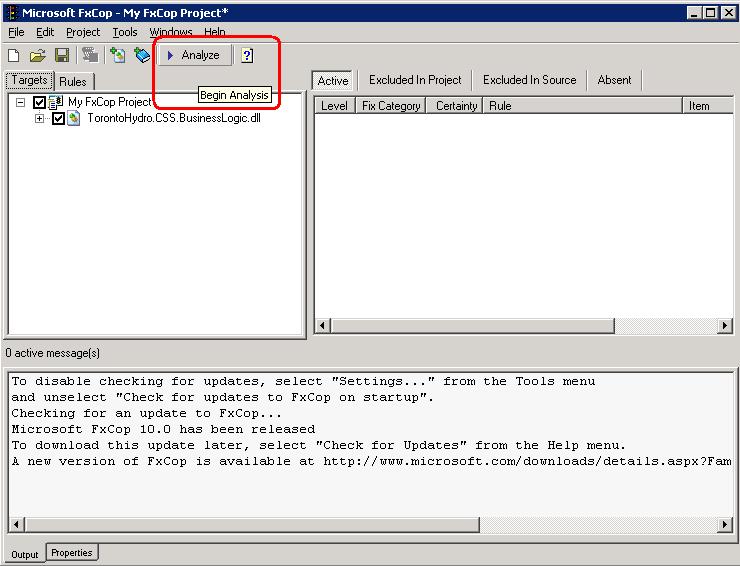
Task: Click the Stop Analysis toolbar icon
Action: coord(90,55)
